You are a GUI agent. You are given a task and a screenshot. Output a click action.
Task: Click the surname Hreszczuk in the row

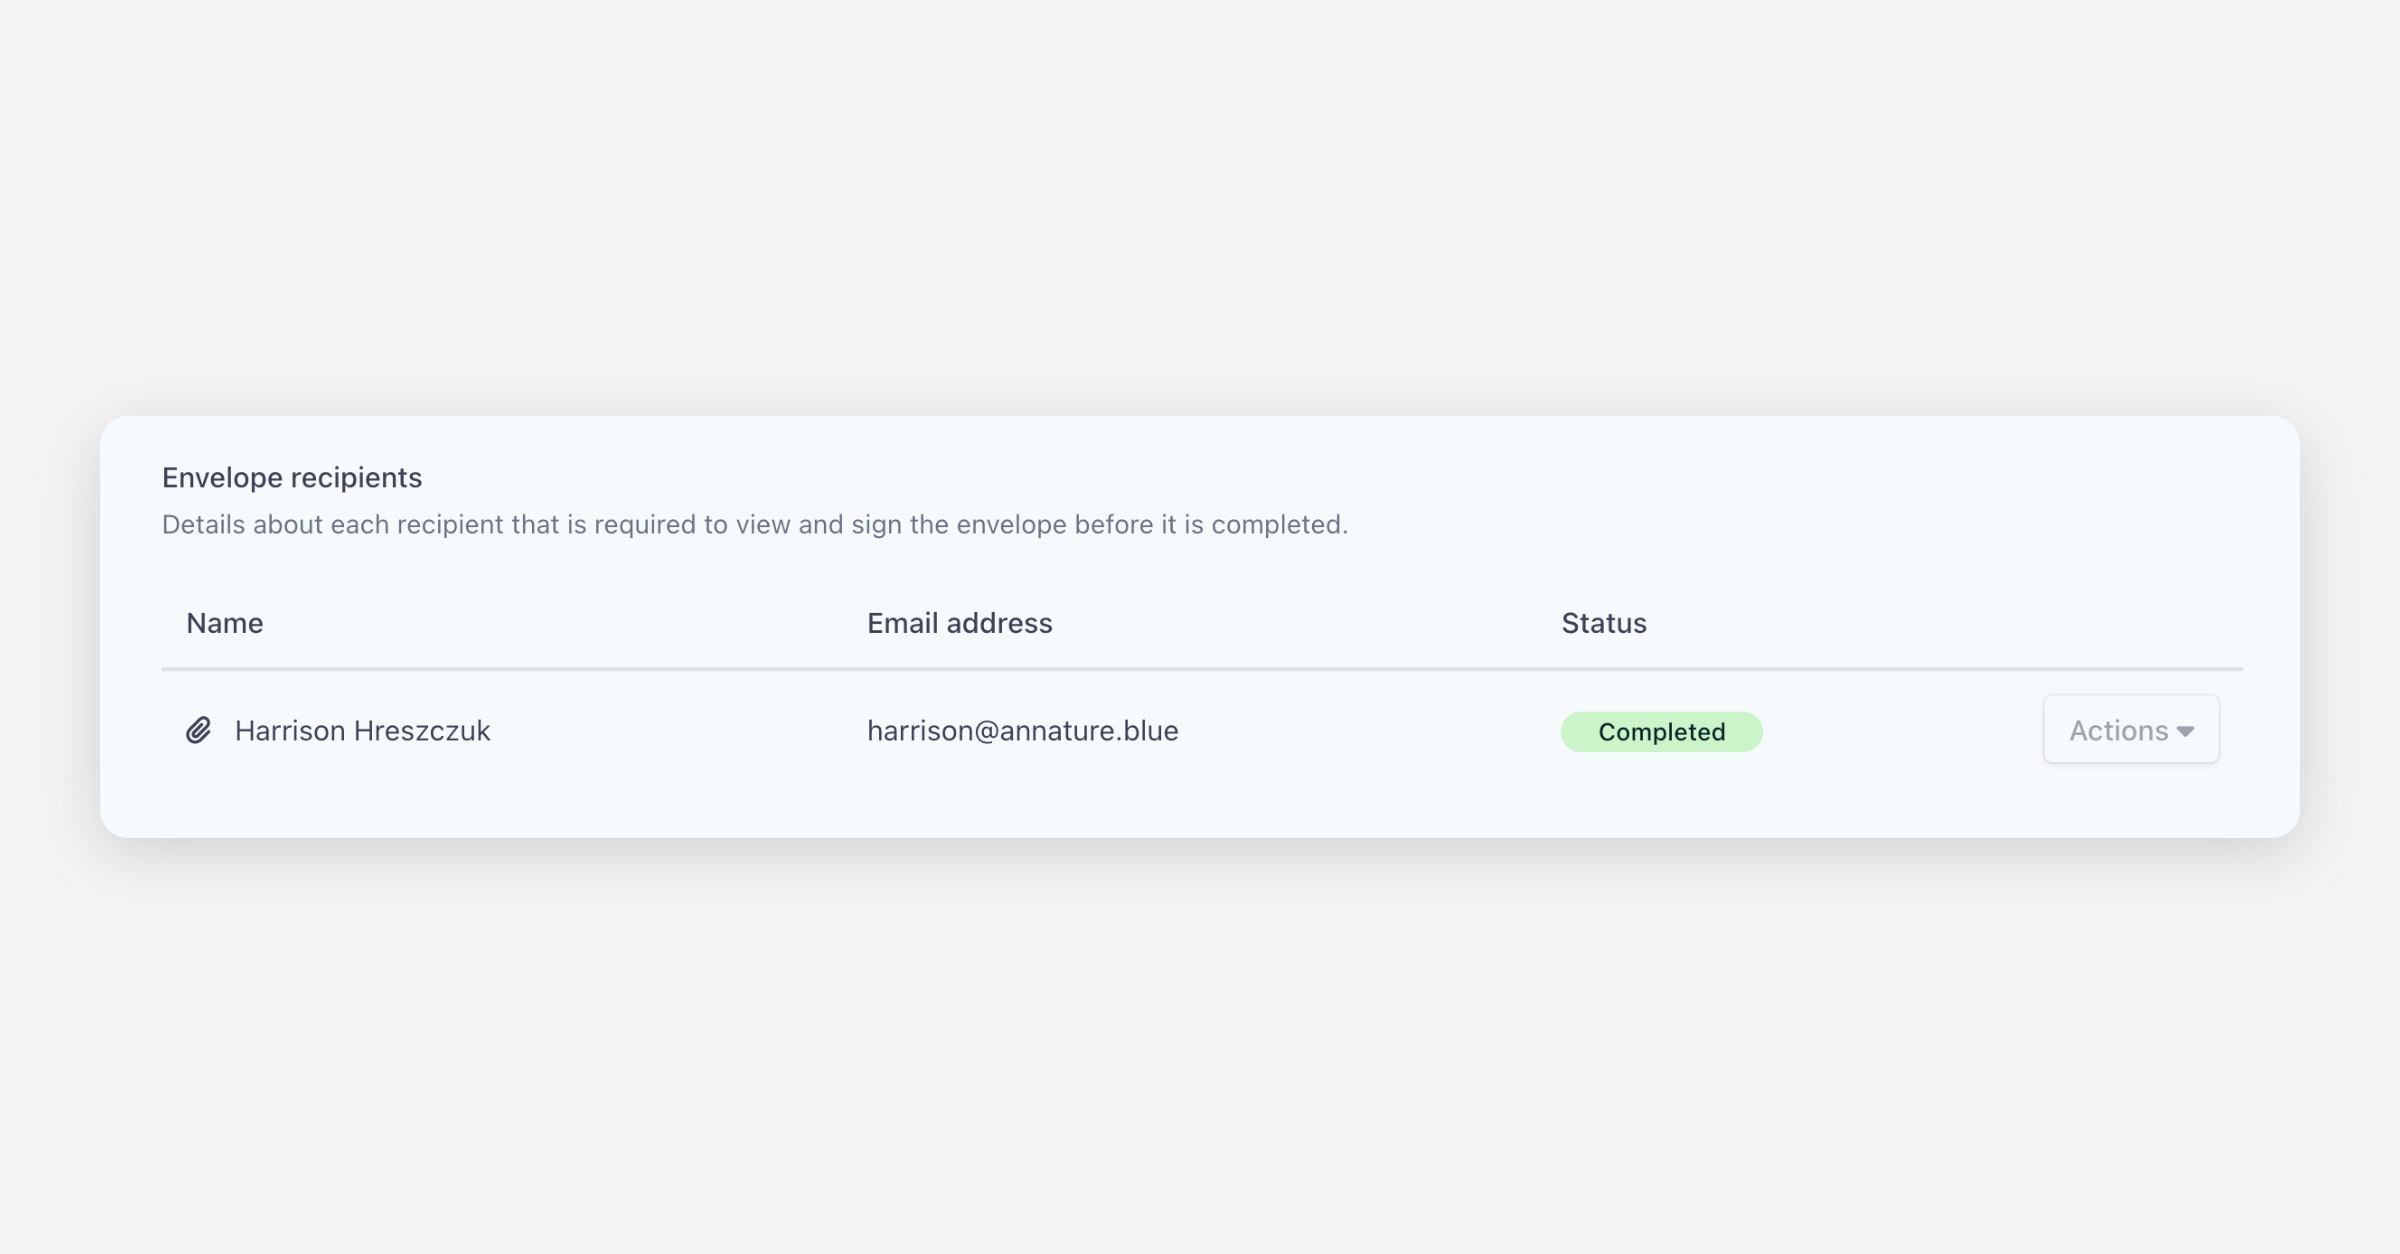[x=422, y=731]
